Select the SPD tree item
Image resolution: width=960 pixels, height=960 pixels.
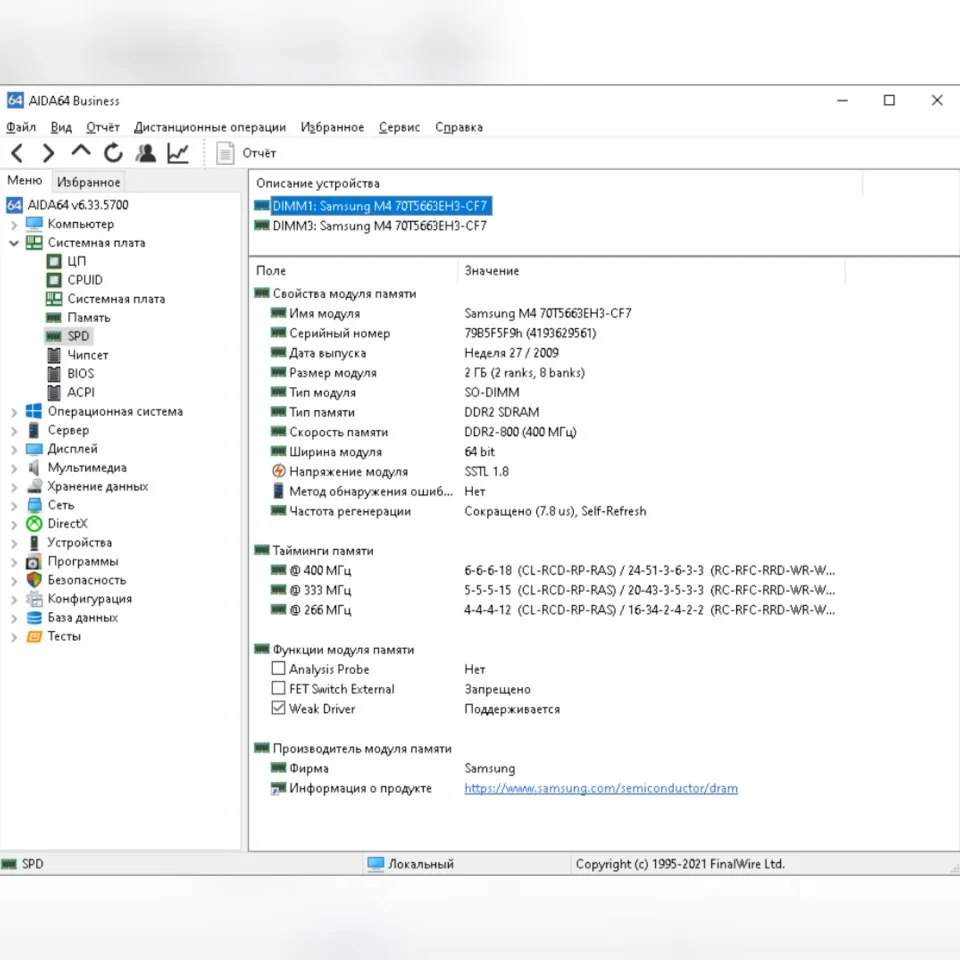pyautogui.click(x=78, y=336)
